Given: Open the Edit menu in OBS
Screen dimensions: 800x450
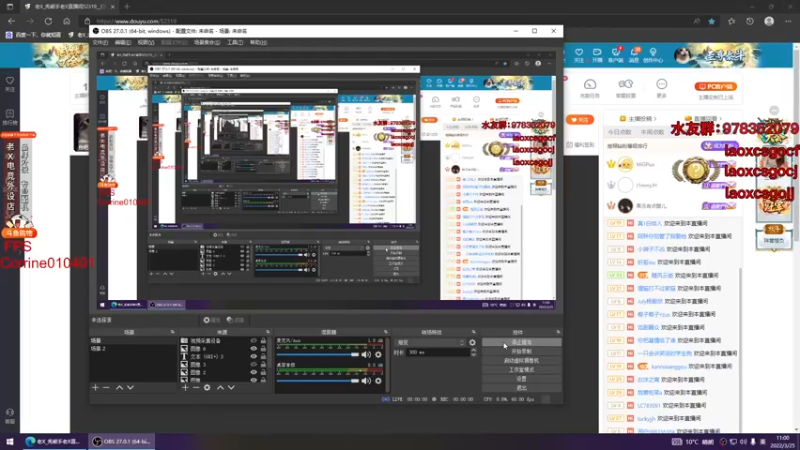Looking at the screenshot, I should (x=122, y=42).
